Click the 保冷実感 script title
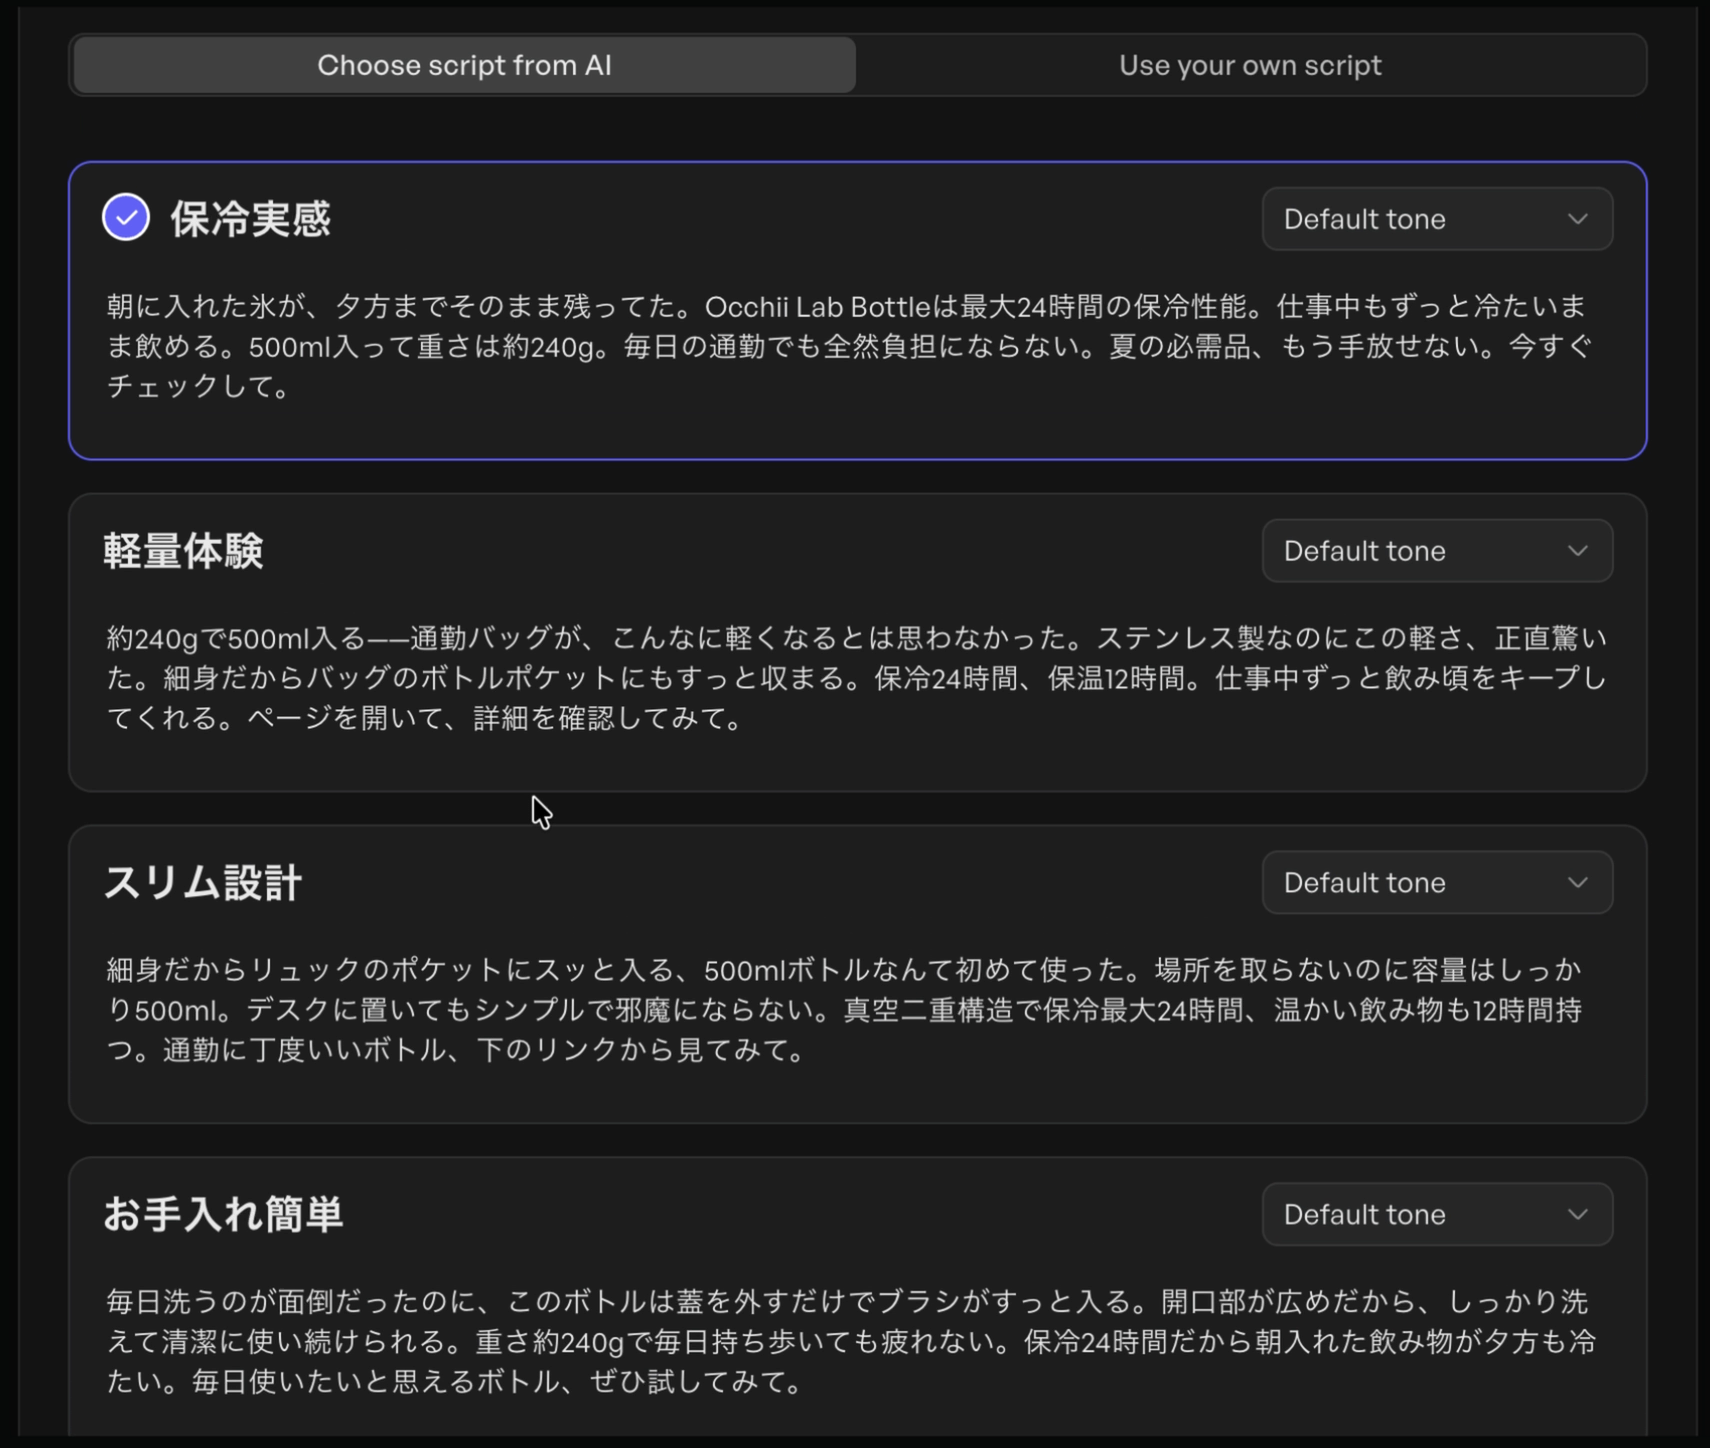The height and width of the screenshot is (1448, 1710). click(x=250, y=219)
